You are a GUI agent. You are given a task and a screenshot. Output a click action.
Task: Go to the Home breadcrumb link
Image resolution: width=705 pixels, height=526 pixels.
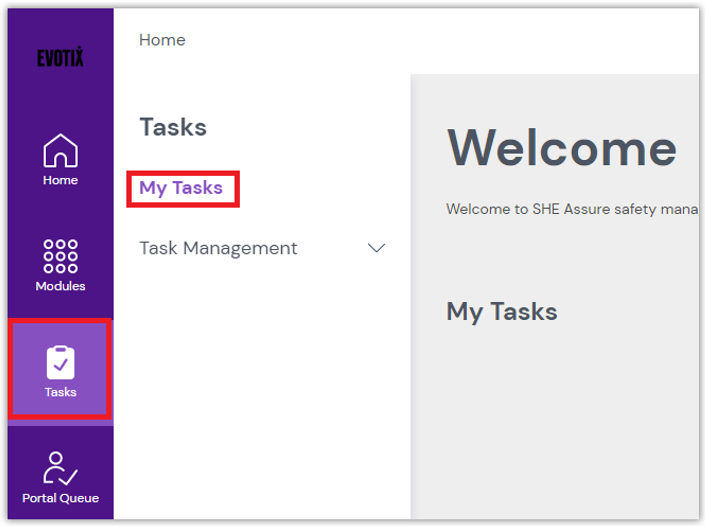pyautogui.click(x=162, y=40)
